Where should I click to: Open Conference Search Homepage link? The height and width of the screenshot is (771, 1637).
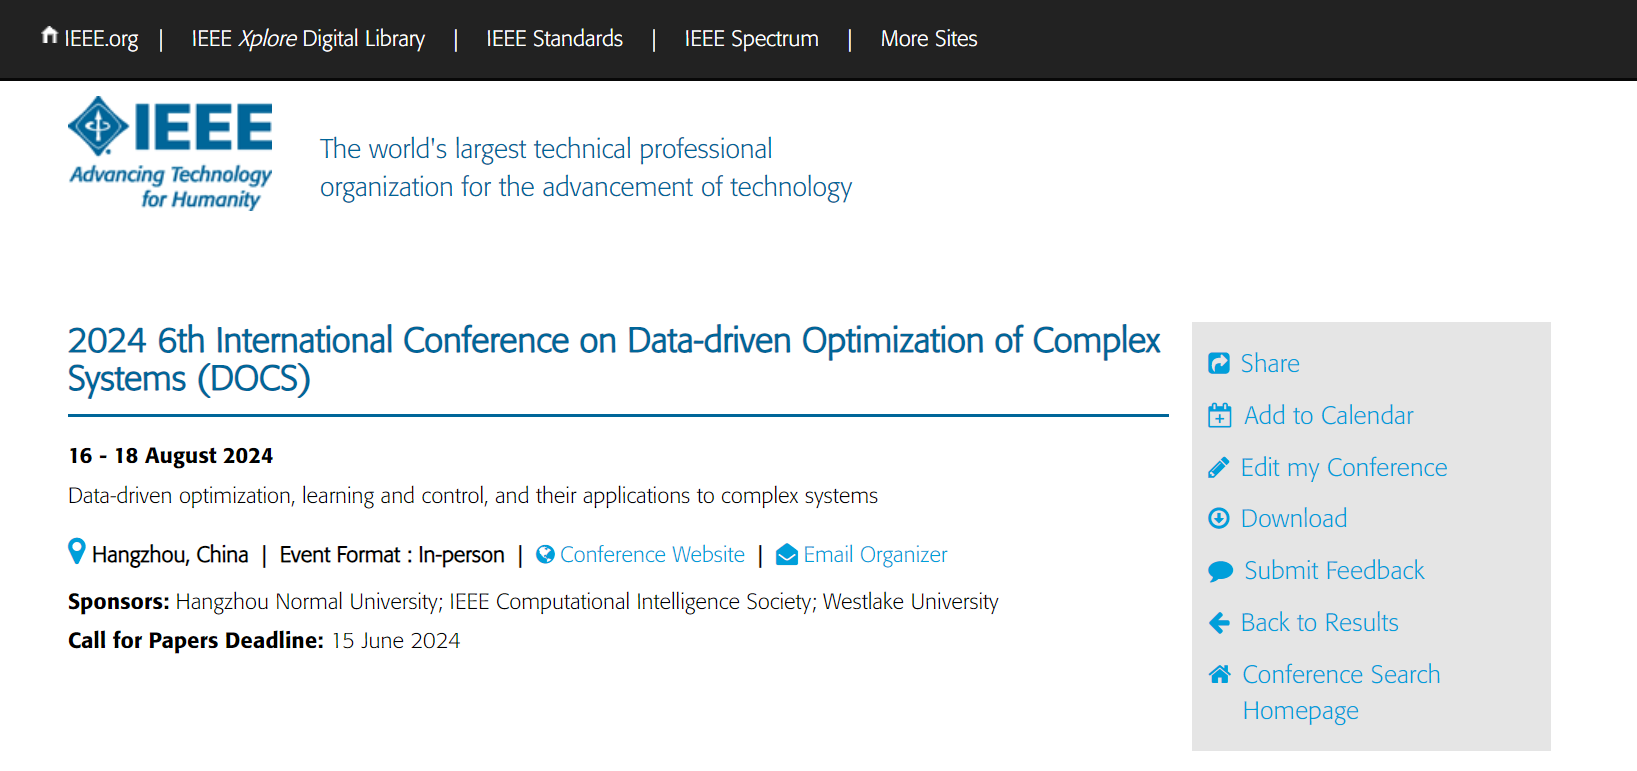click(x=1341, y=692)
